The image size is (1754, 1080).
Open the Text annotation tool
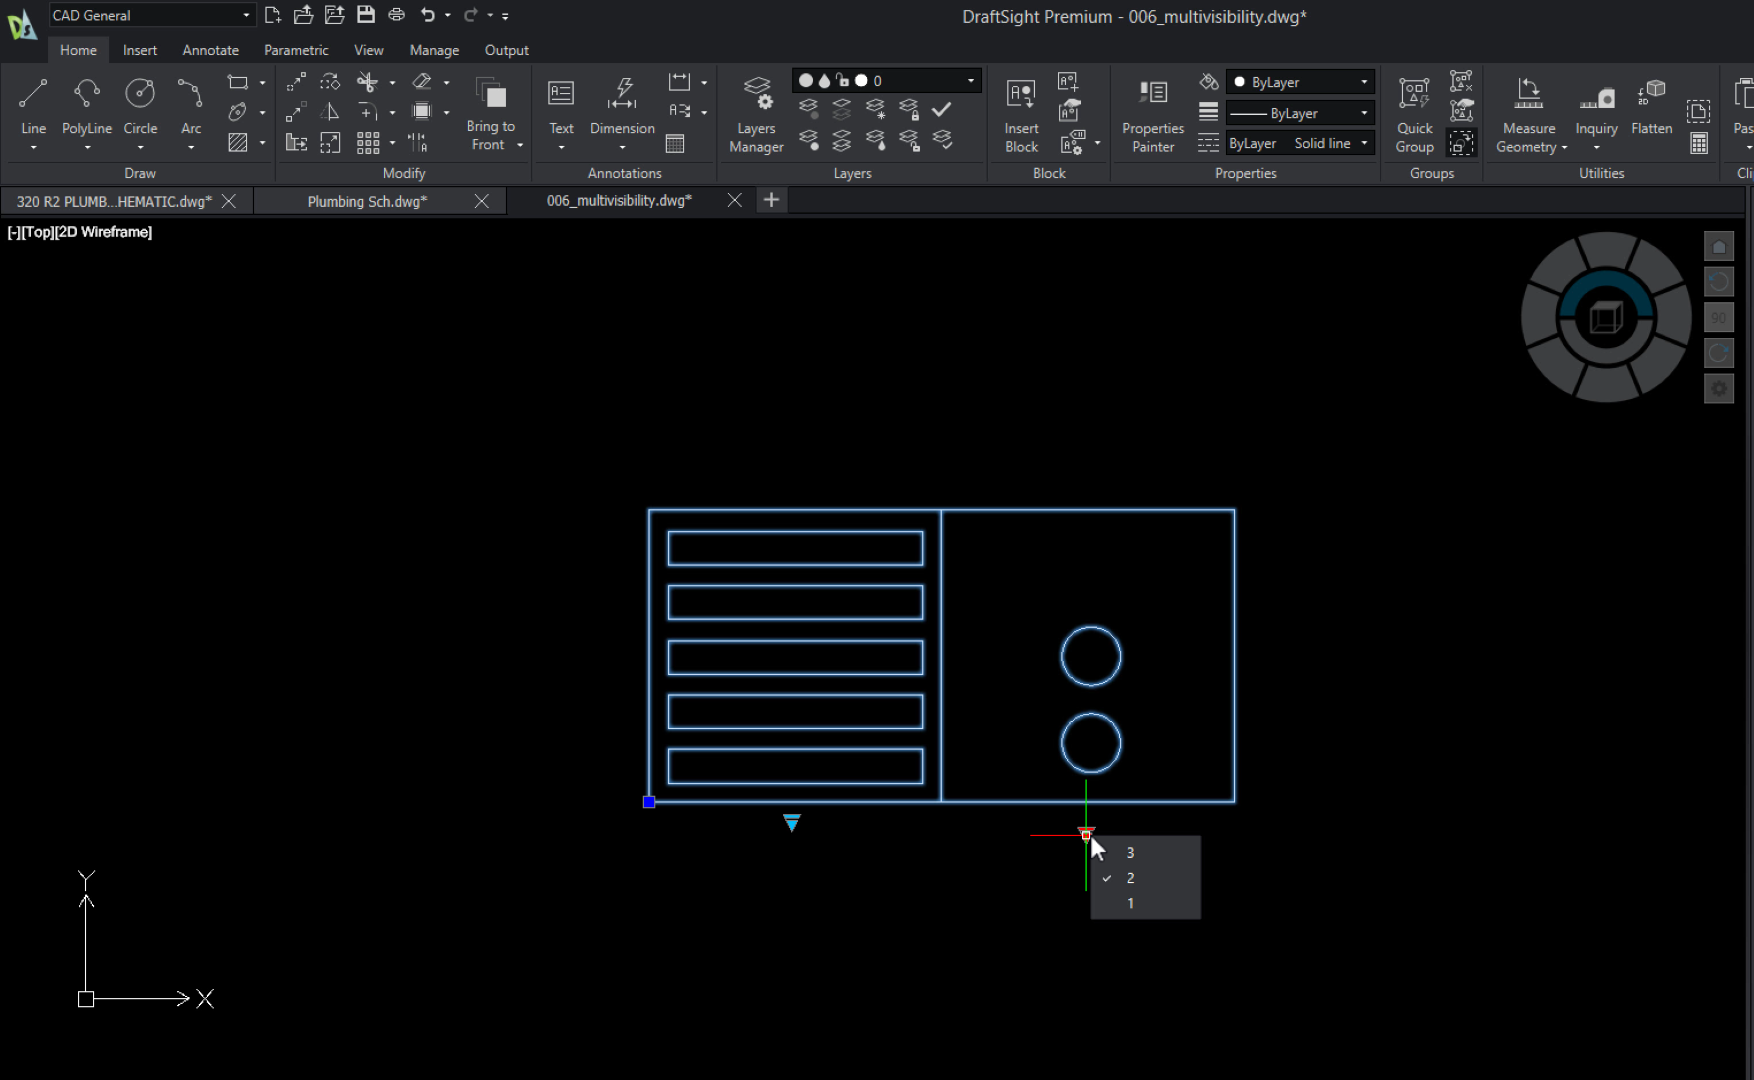[x=561, y=105]
